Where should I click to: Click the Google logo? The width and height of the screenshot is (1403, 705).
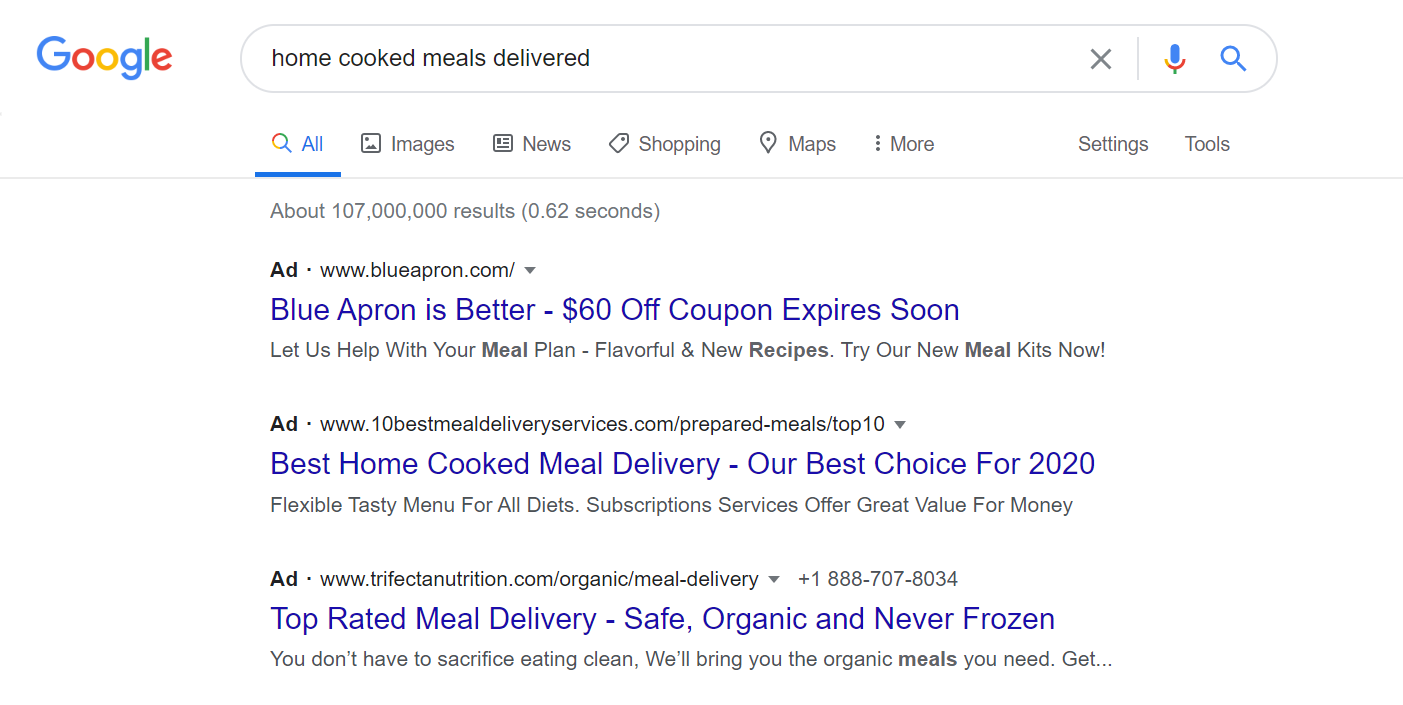(104, 57)
